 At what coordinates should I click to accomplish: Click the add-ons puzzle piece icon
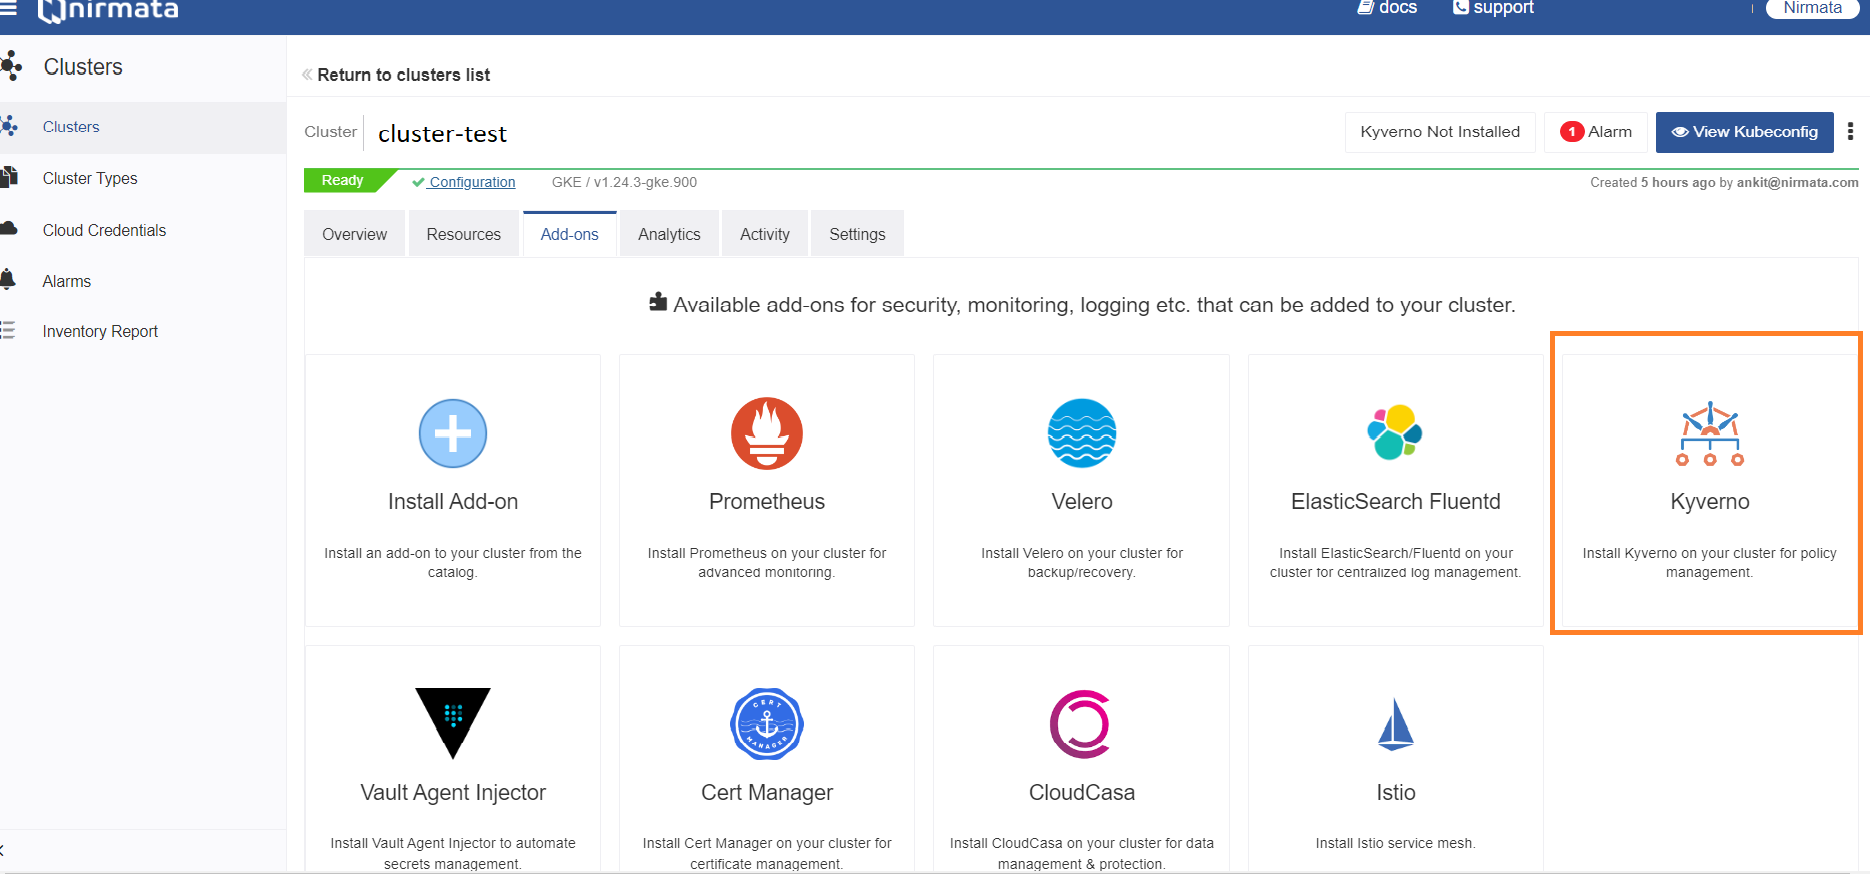(658, 302)
